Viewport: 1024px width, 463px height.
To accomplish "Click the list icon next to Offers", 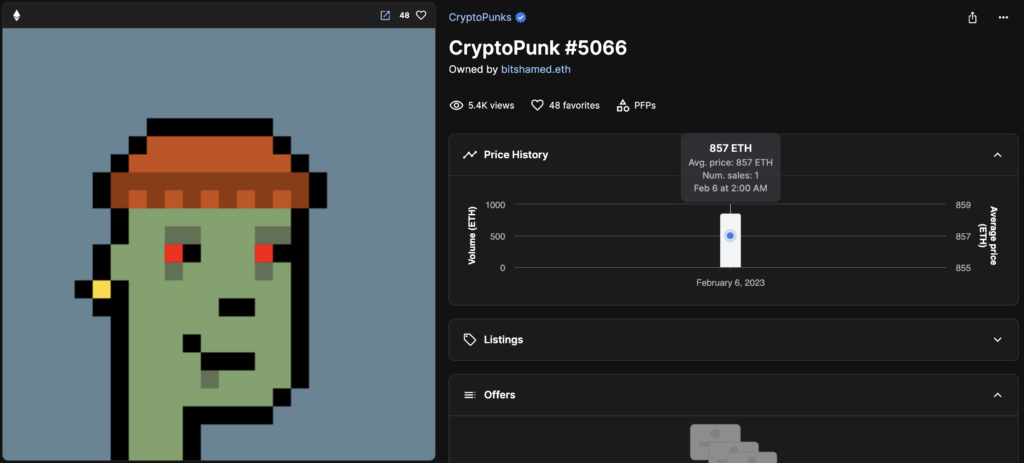I will coord(470,395).
